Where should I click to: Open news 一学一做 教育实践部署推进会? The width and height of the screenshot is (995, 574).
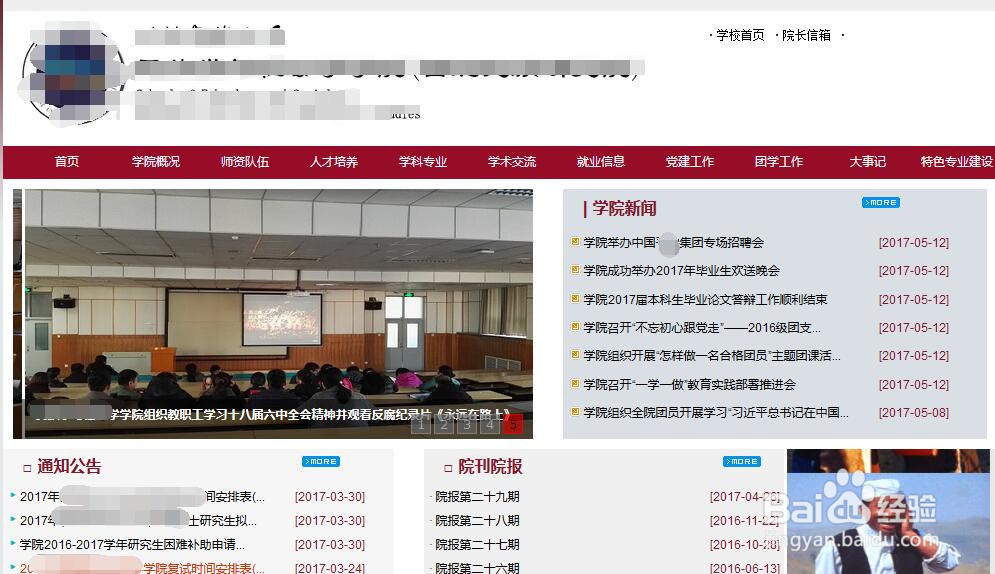pos(689,384)
